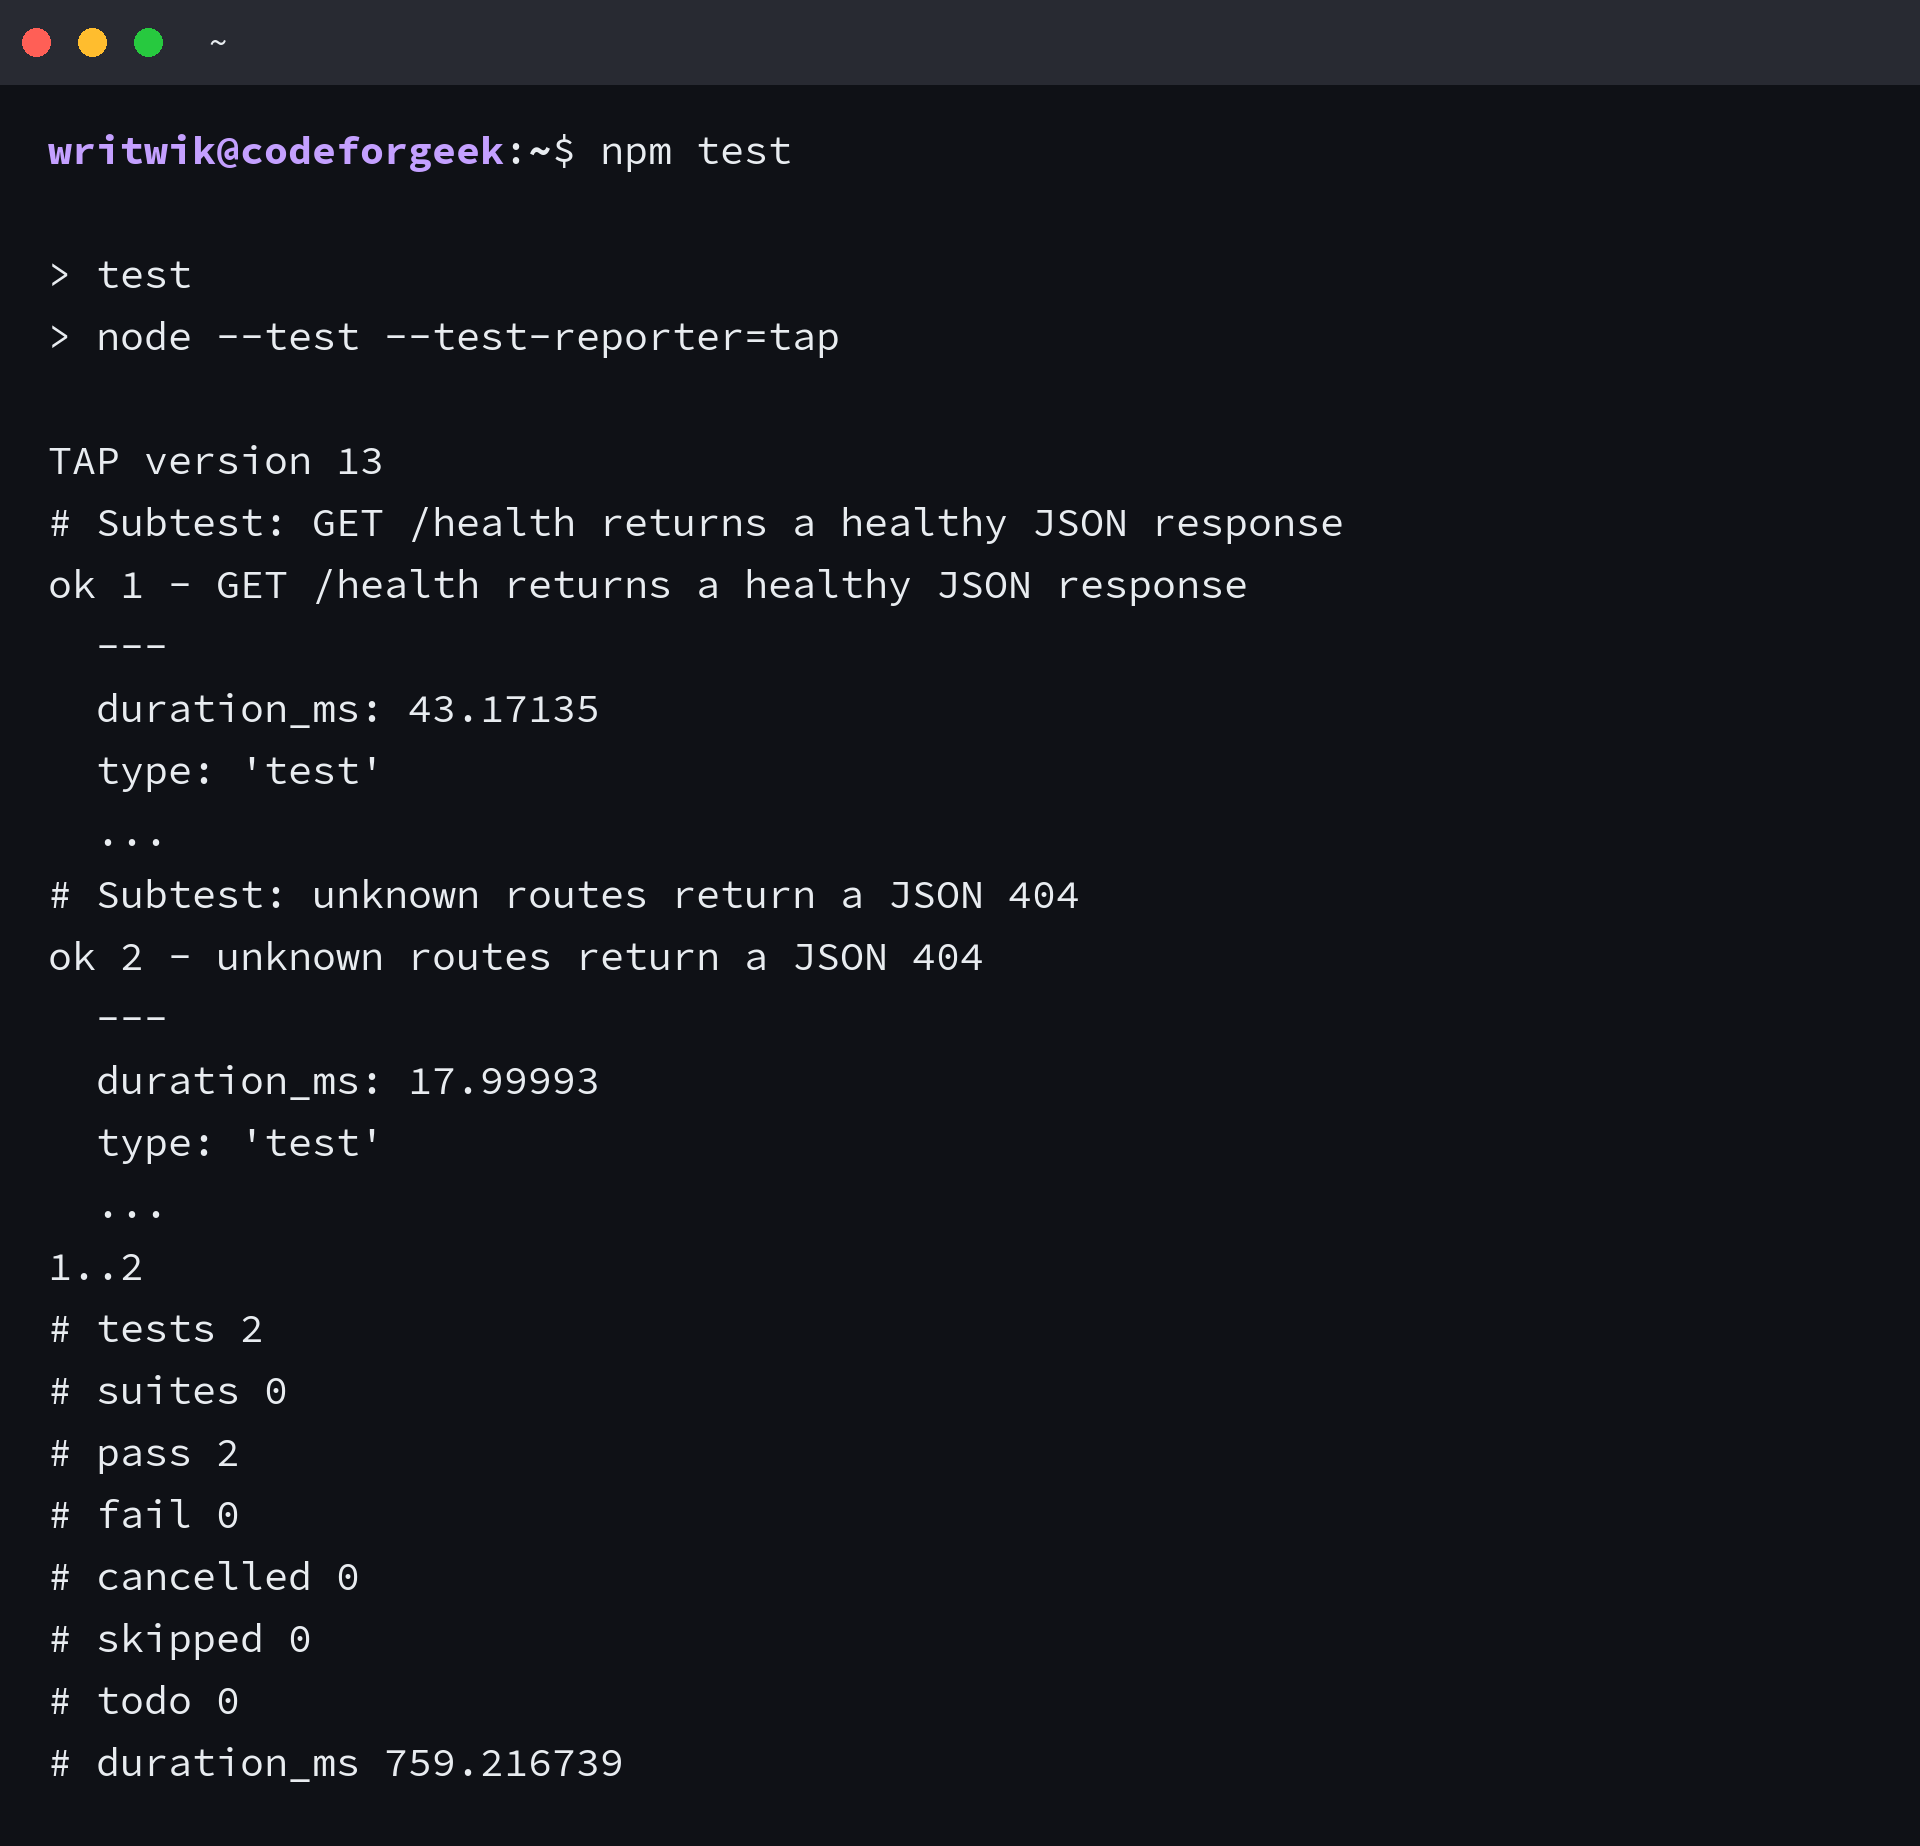
Task: Click the '# skipped 0' summary line
Action: pyautogui.click(x=180, y=1640)
